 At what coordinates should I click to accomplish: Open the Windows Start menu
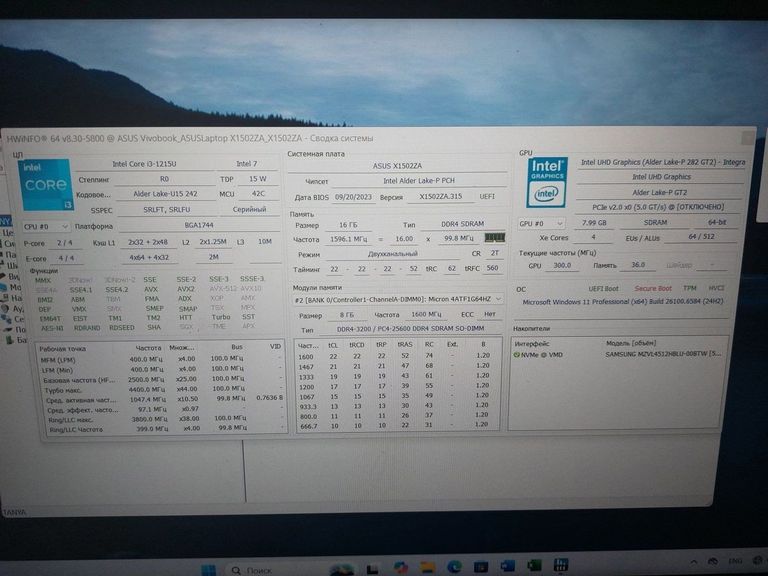coord(208,570)
